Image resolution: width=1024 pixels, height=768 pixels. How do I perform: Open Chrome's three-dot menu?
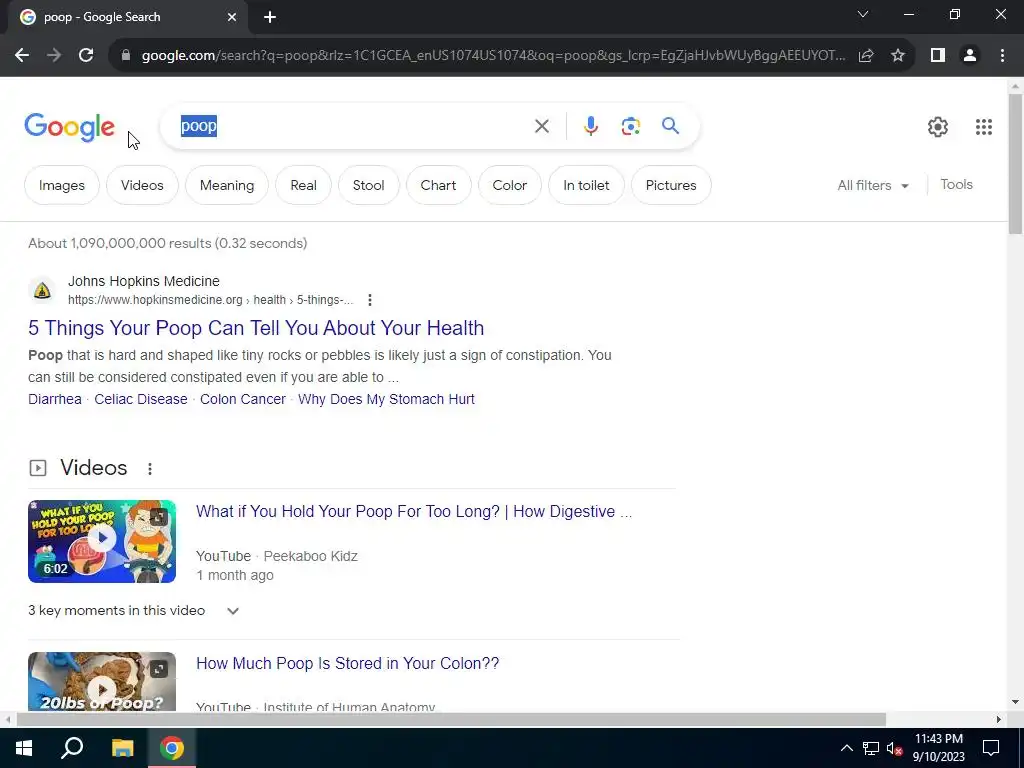tap(1002, 56)
